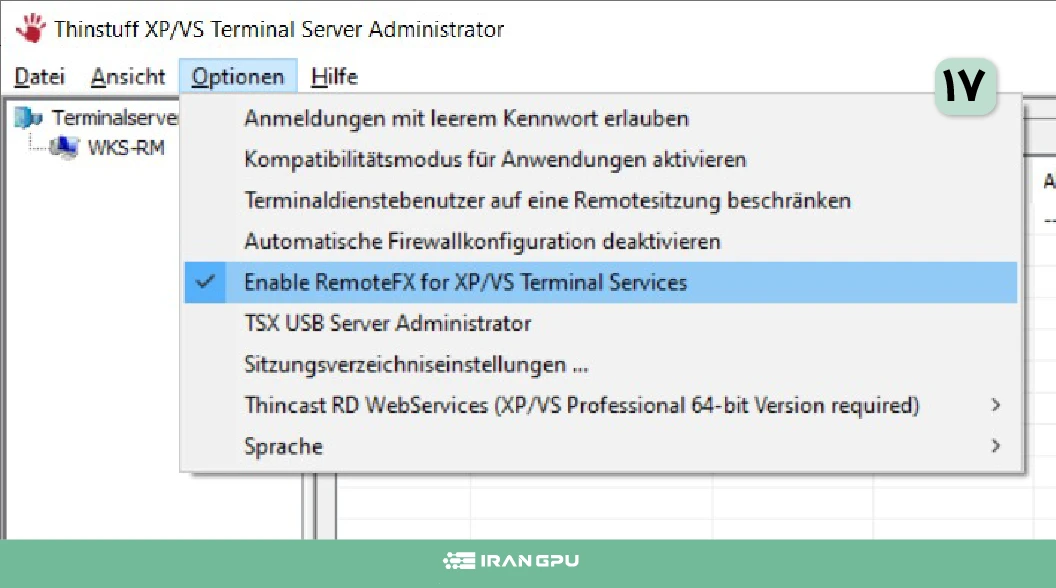Open Sitzungsverzeichniseinstellungen dialog
The image size is (1056, 588).
(x=416, y=364)
